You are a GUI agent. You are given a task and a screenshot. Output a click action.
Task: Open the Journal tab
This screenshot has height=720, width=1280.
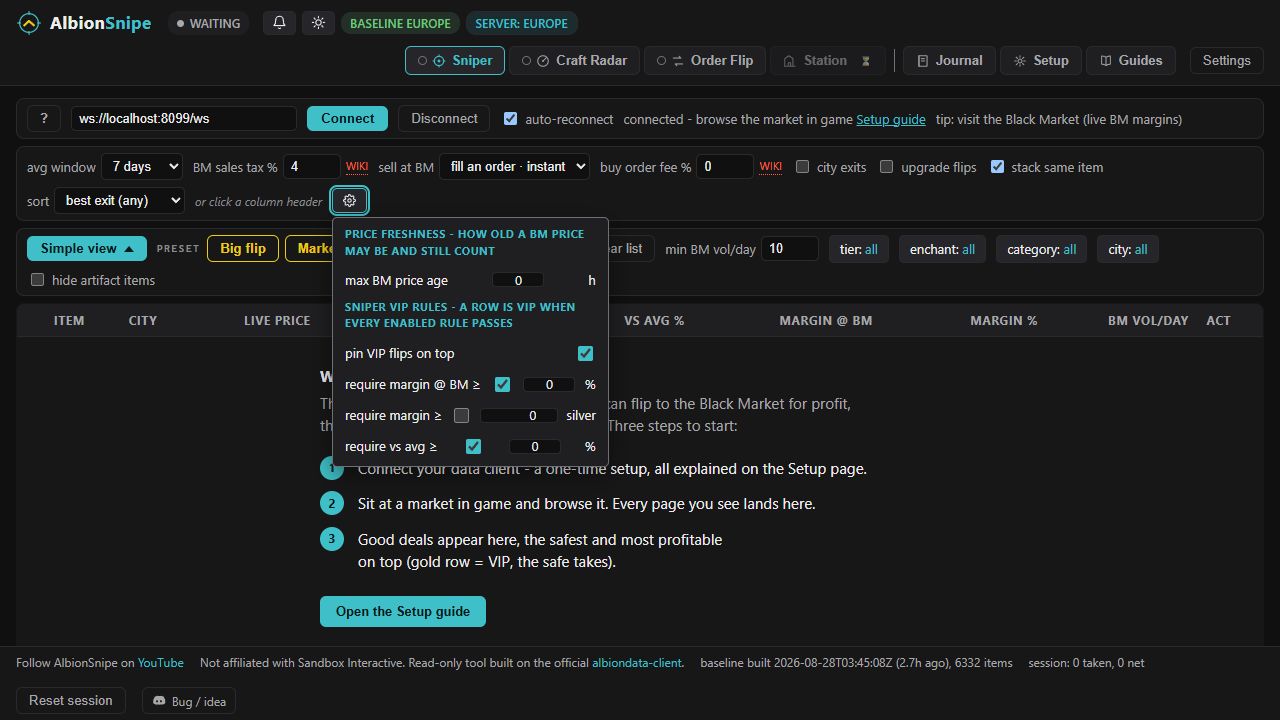click(x=949, y=60)
